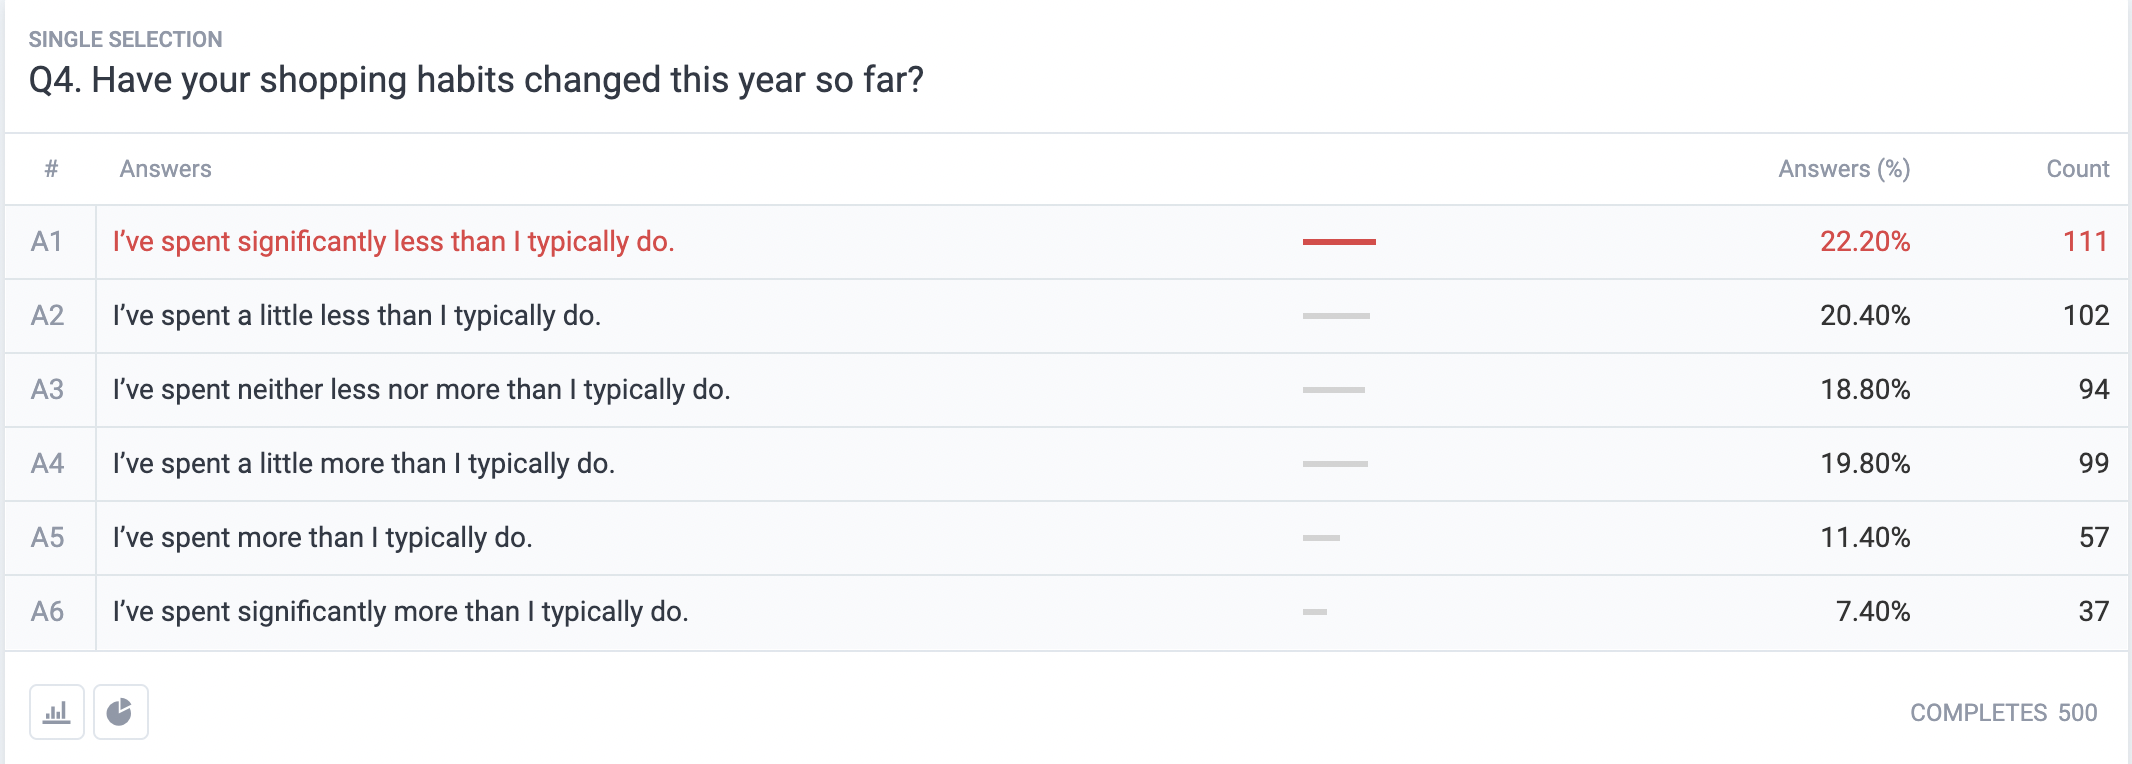Select answer row A1 significantly less
The image size is (2132, 764).
1066,242
